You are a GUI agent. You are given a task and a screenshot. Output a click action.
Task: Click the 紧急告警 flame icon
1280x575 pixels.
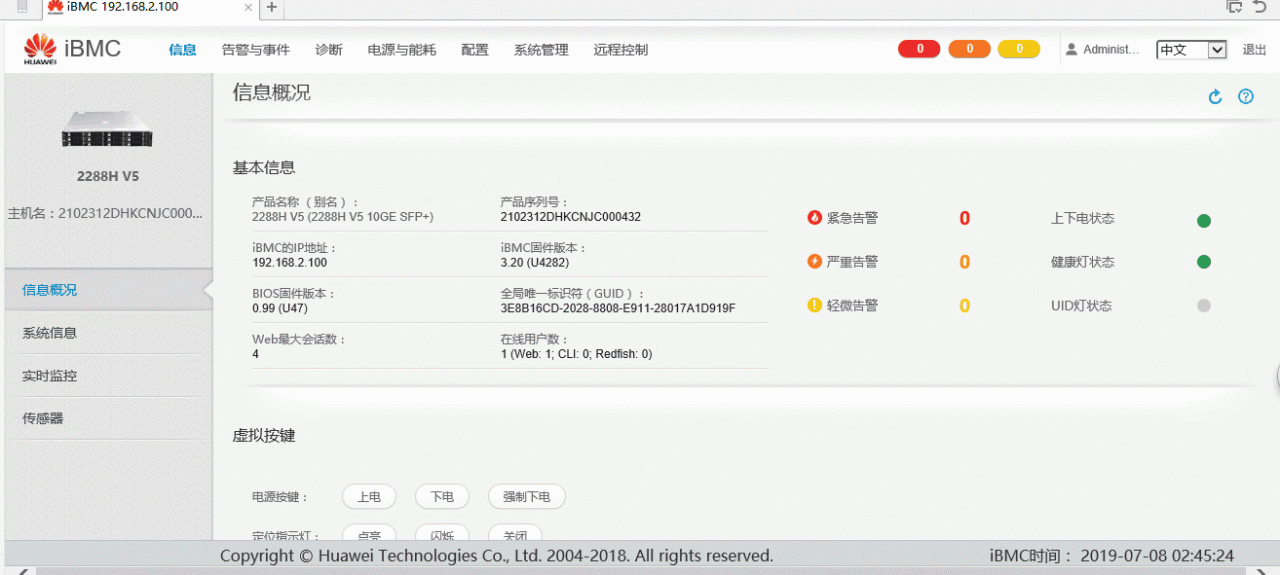pyautogui.click(x=815, y=218)
